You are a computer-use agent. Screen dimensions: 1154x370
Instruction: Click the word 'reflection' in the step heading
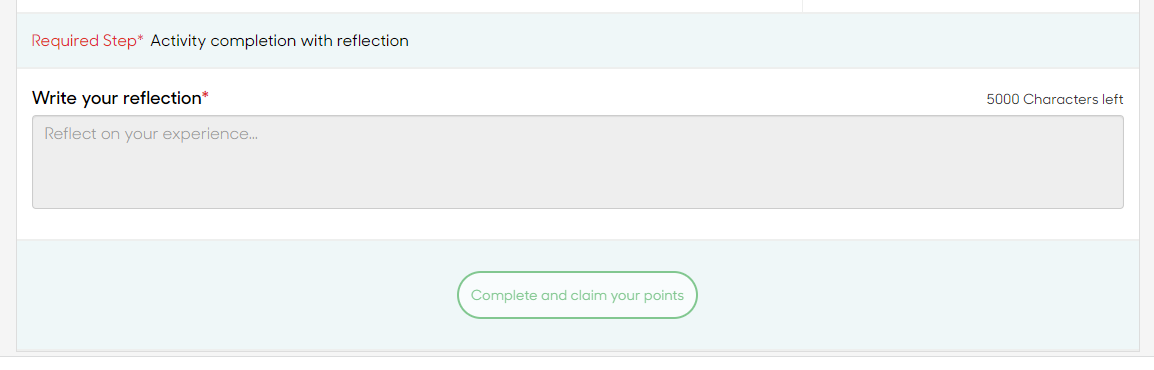pyautogui.click(x=372, y=41)
